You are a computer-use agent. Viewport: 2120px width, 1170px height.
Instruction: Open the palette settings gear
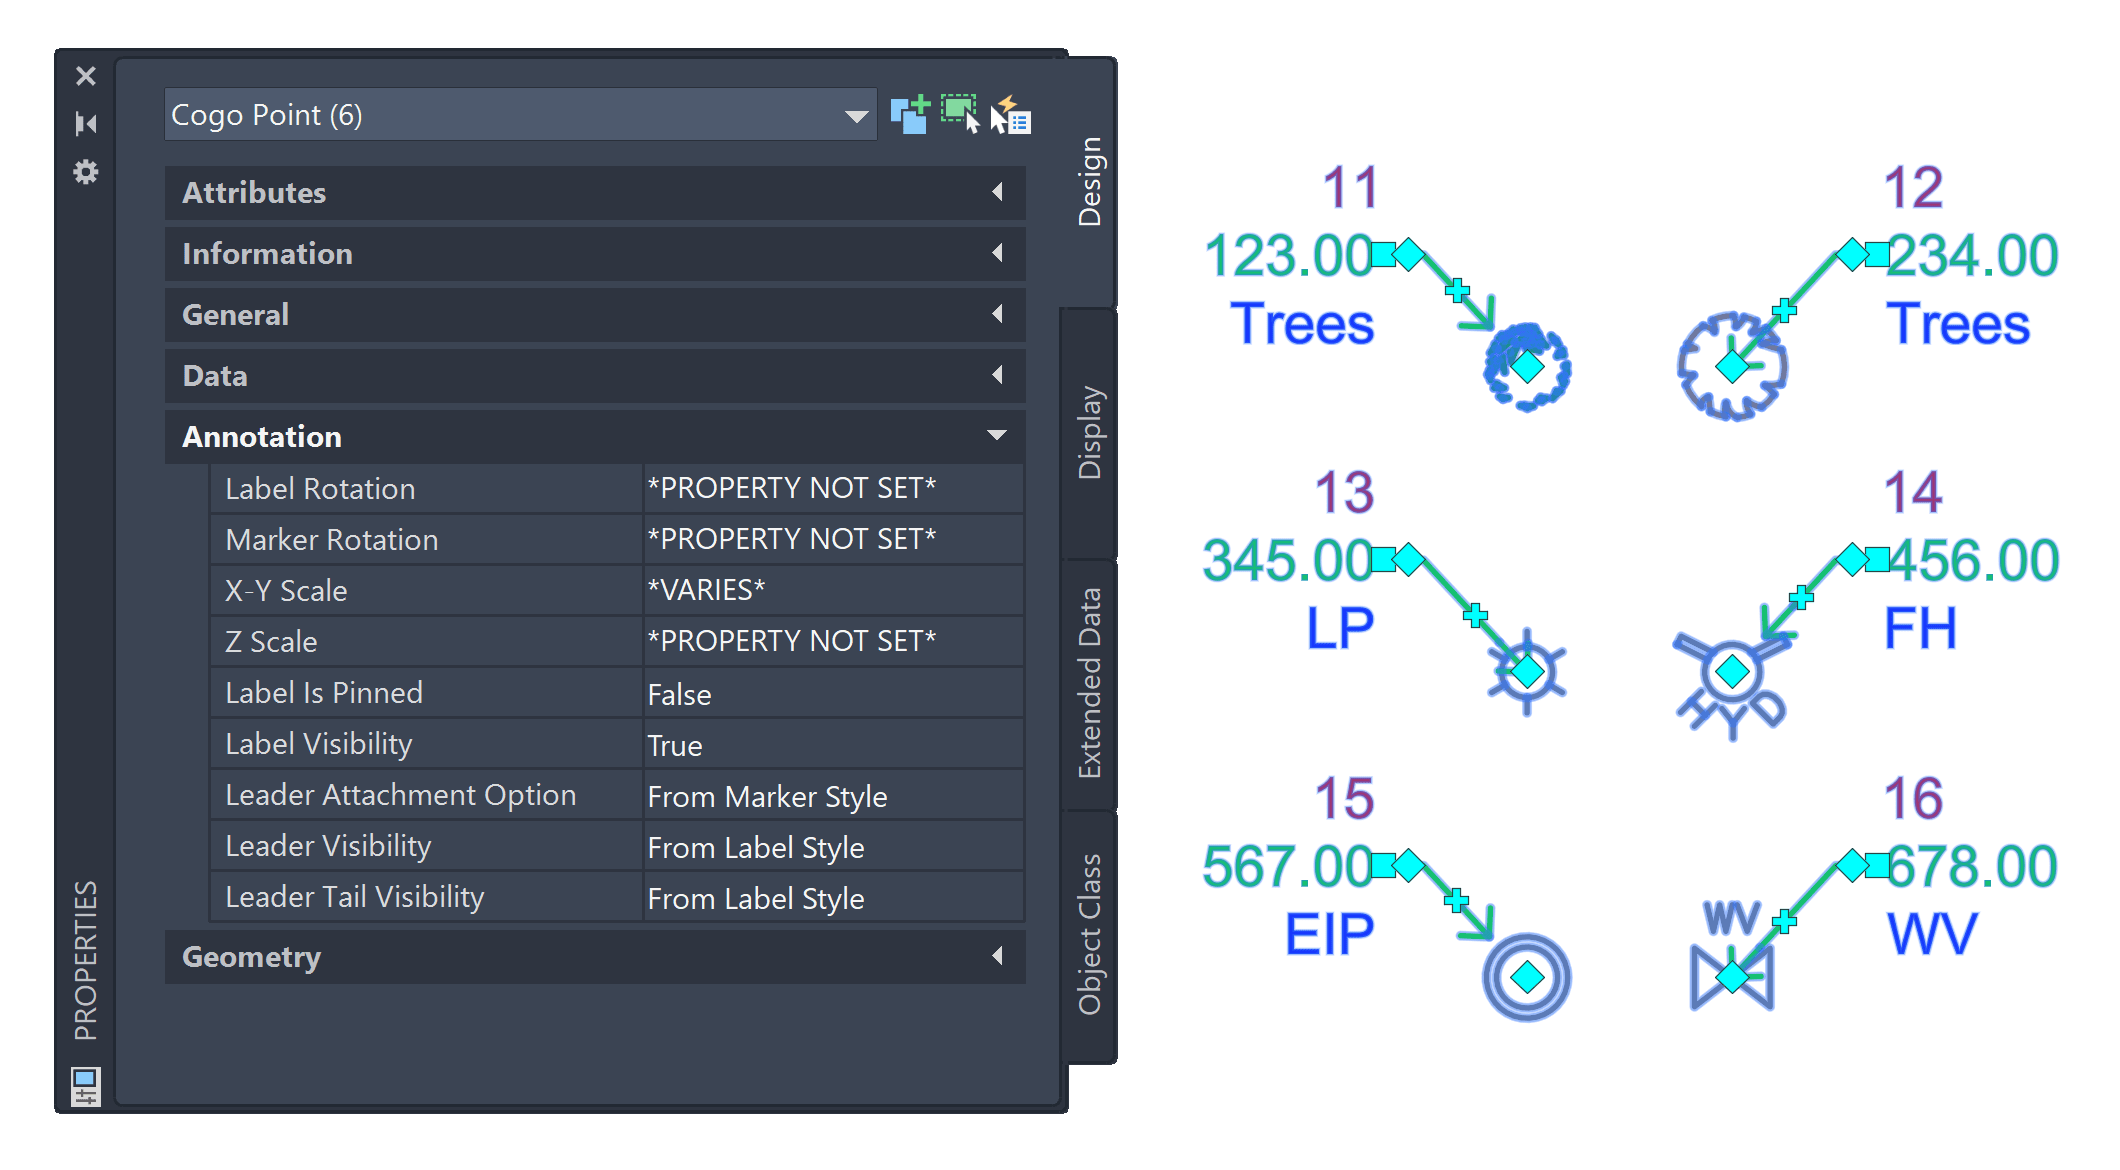86,172
